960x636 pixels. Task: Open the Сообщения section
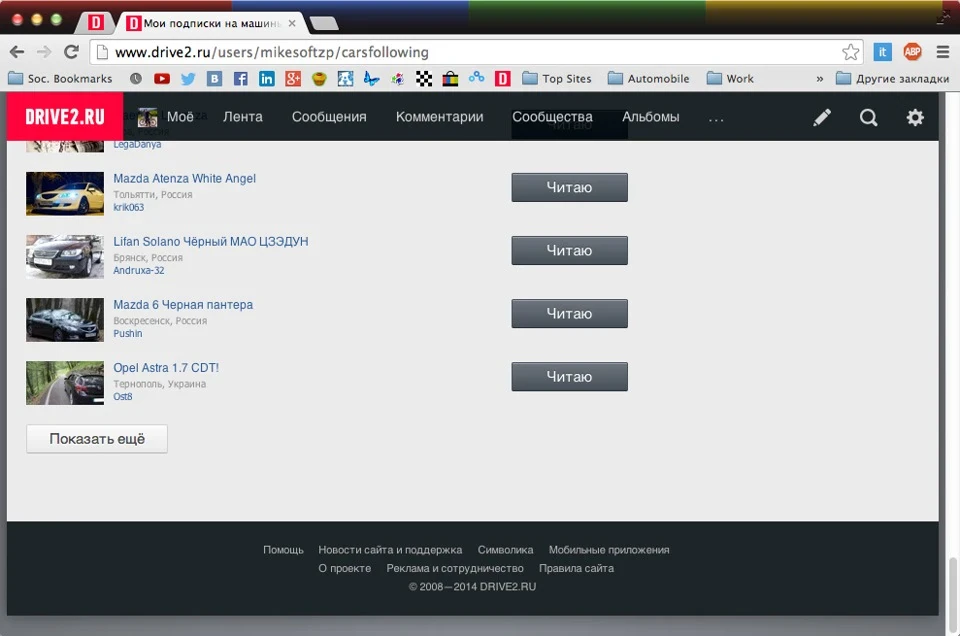329,116
